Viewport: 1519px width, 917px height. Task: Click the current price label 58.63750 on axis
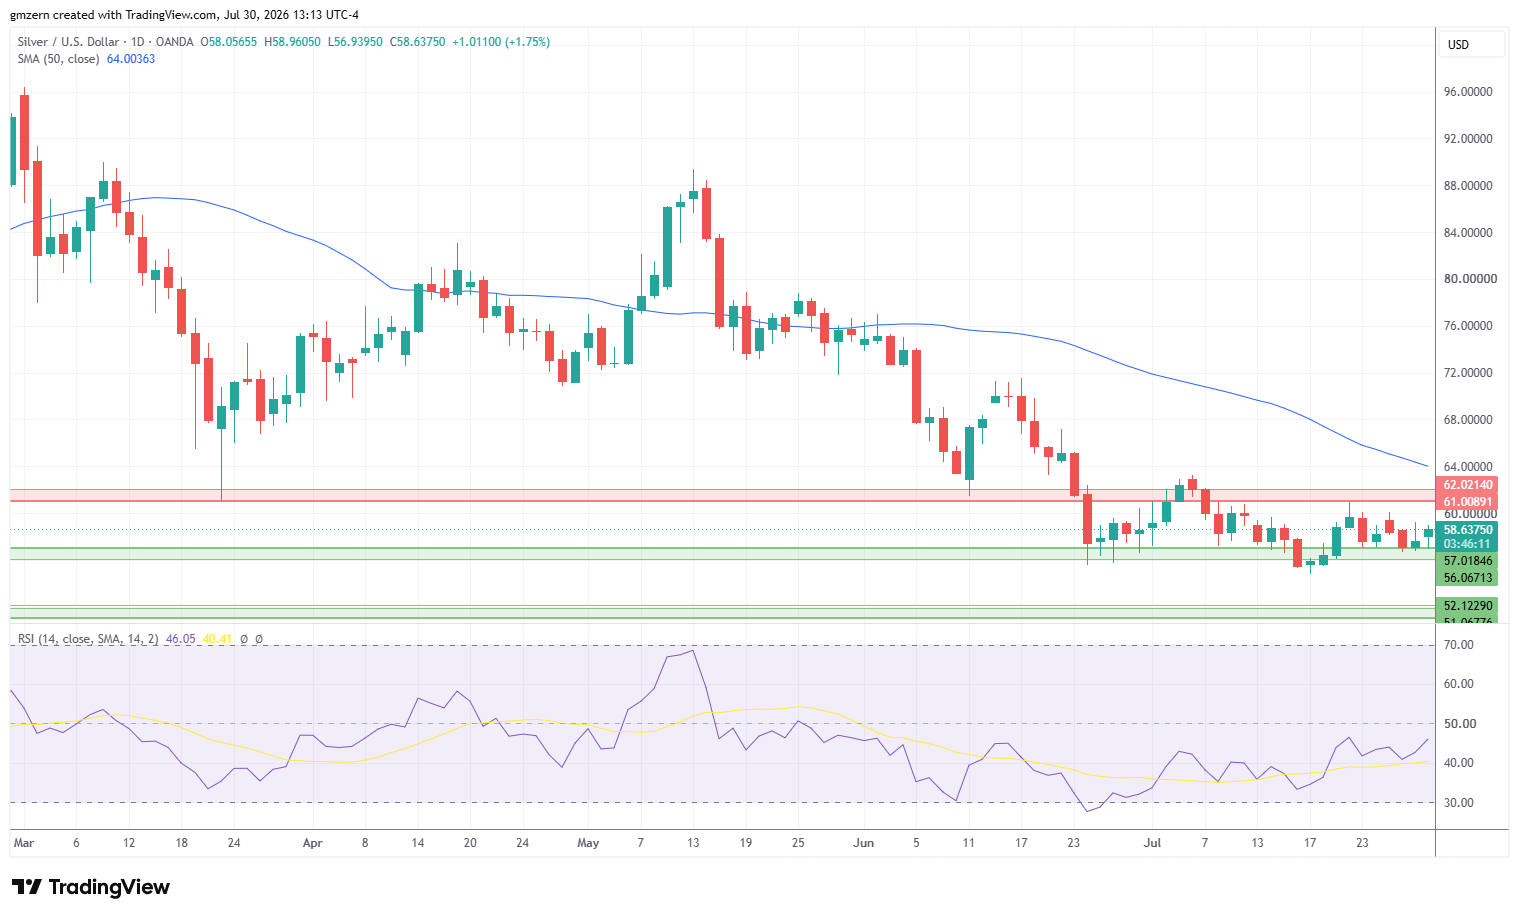tap(1467, 530)
